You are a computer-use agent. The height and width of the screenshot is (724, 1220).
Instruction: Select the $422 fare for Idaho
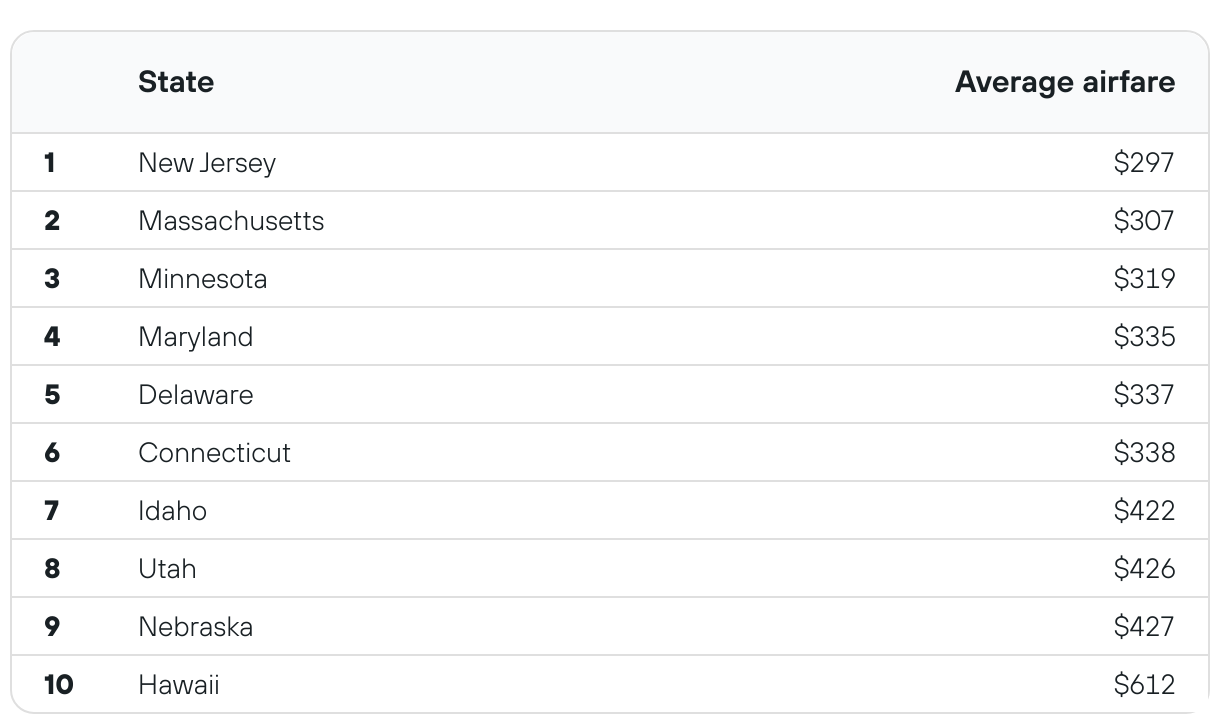point(1144,510)
